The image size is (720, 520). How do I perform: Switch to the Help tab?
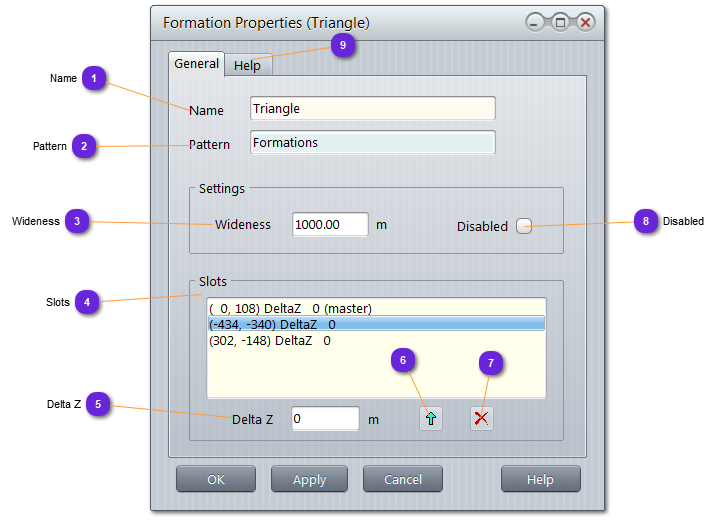click(x=247, y=65)
